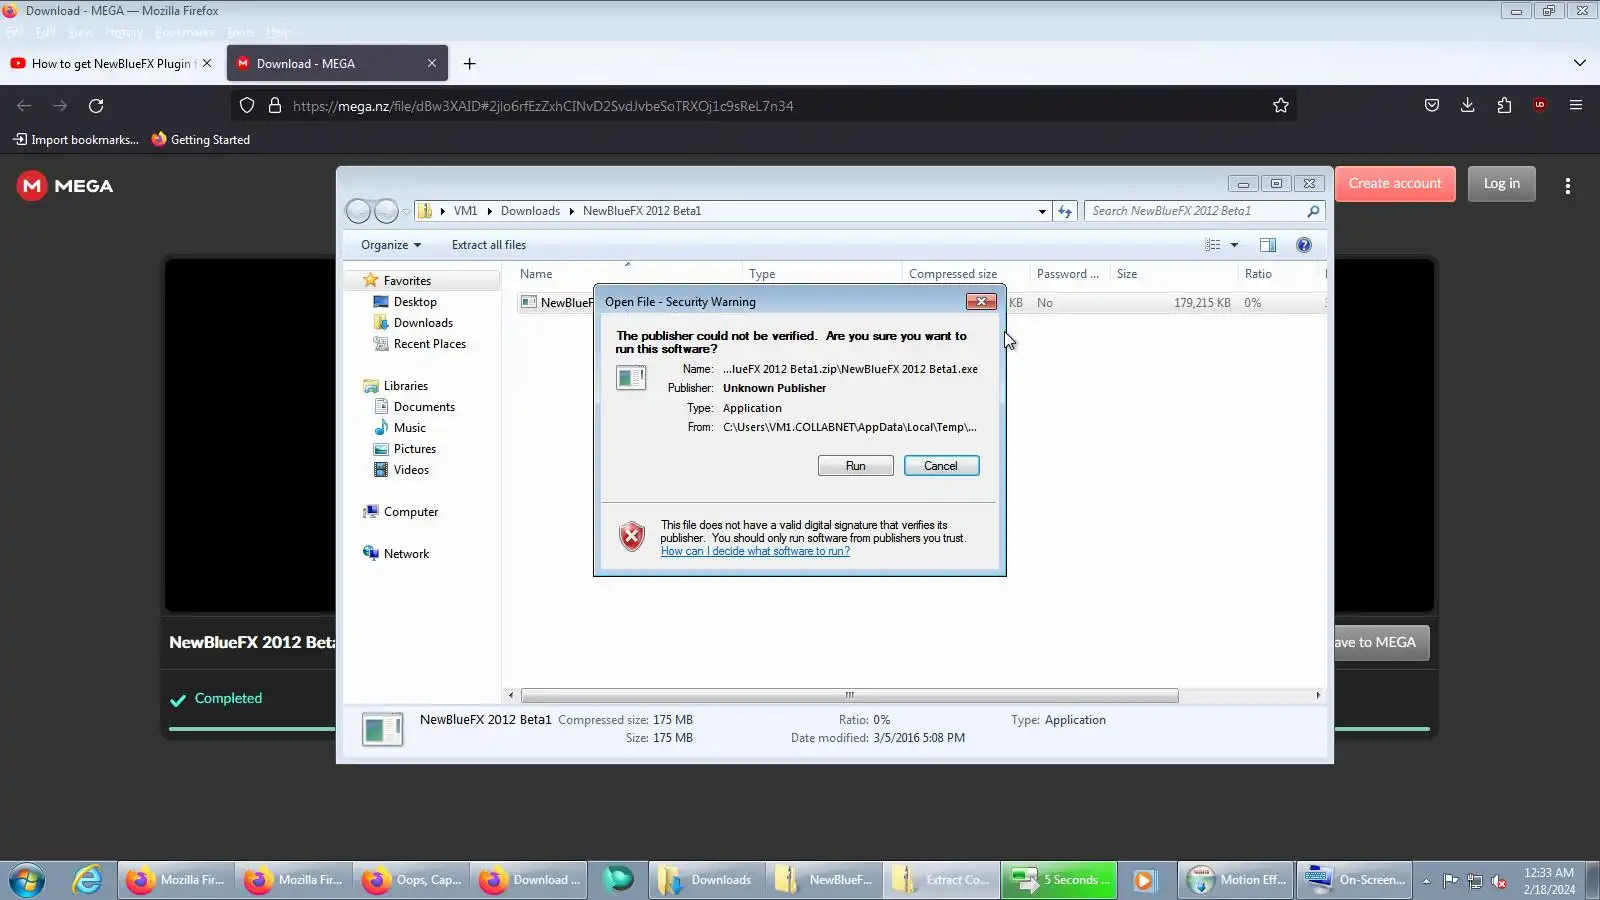
Task: Show hidden system tray icons
Action: tap(1427, 881)
